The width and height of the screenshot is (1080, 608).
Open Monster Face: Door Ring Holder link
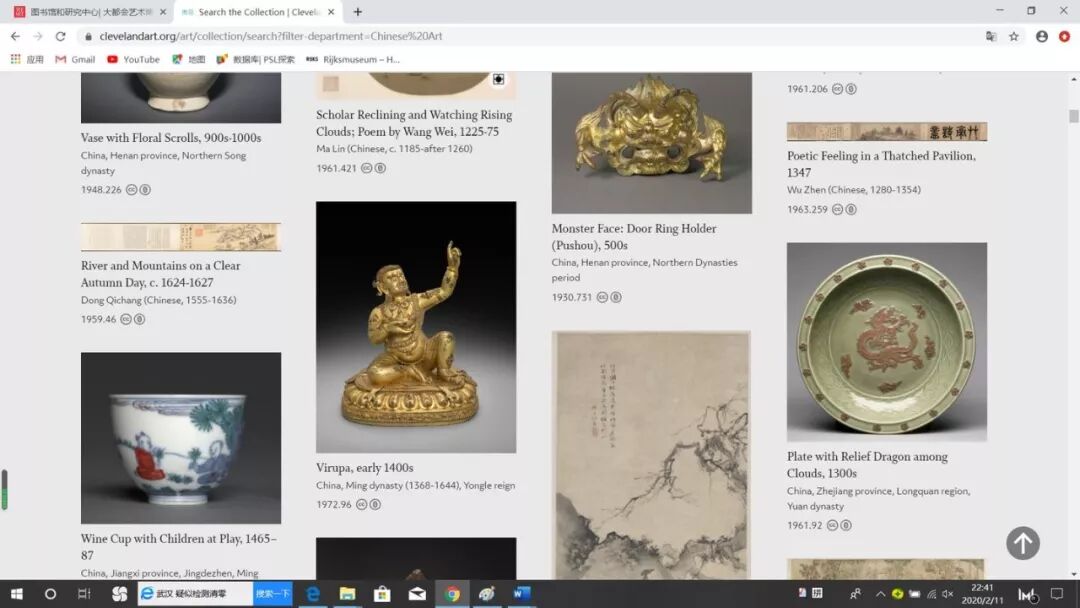coord(634,237)
